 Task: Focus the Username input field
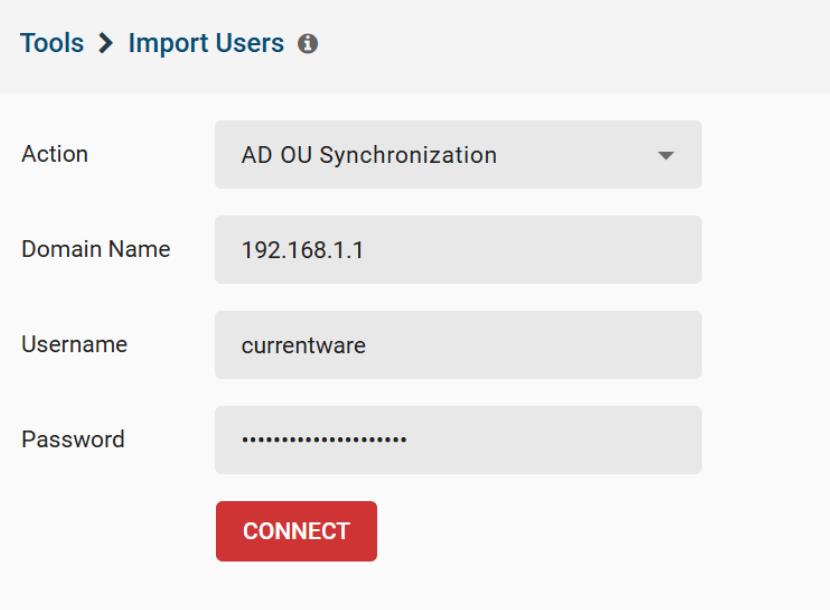458,345
